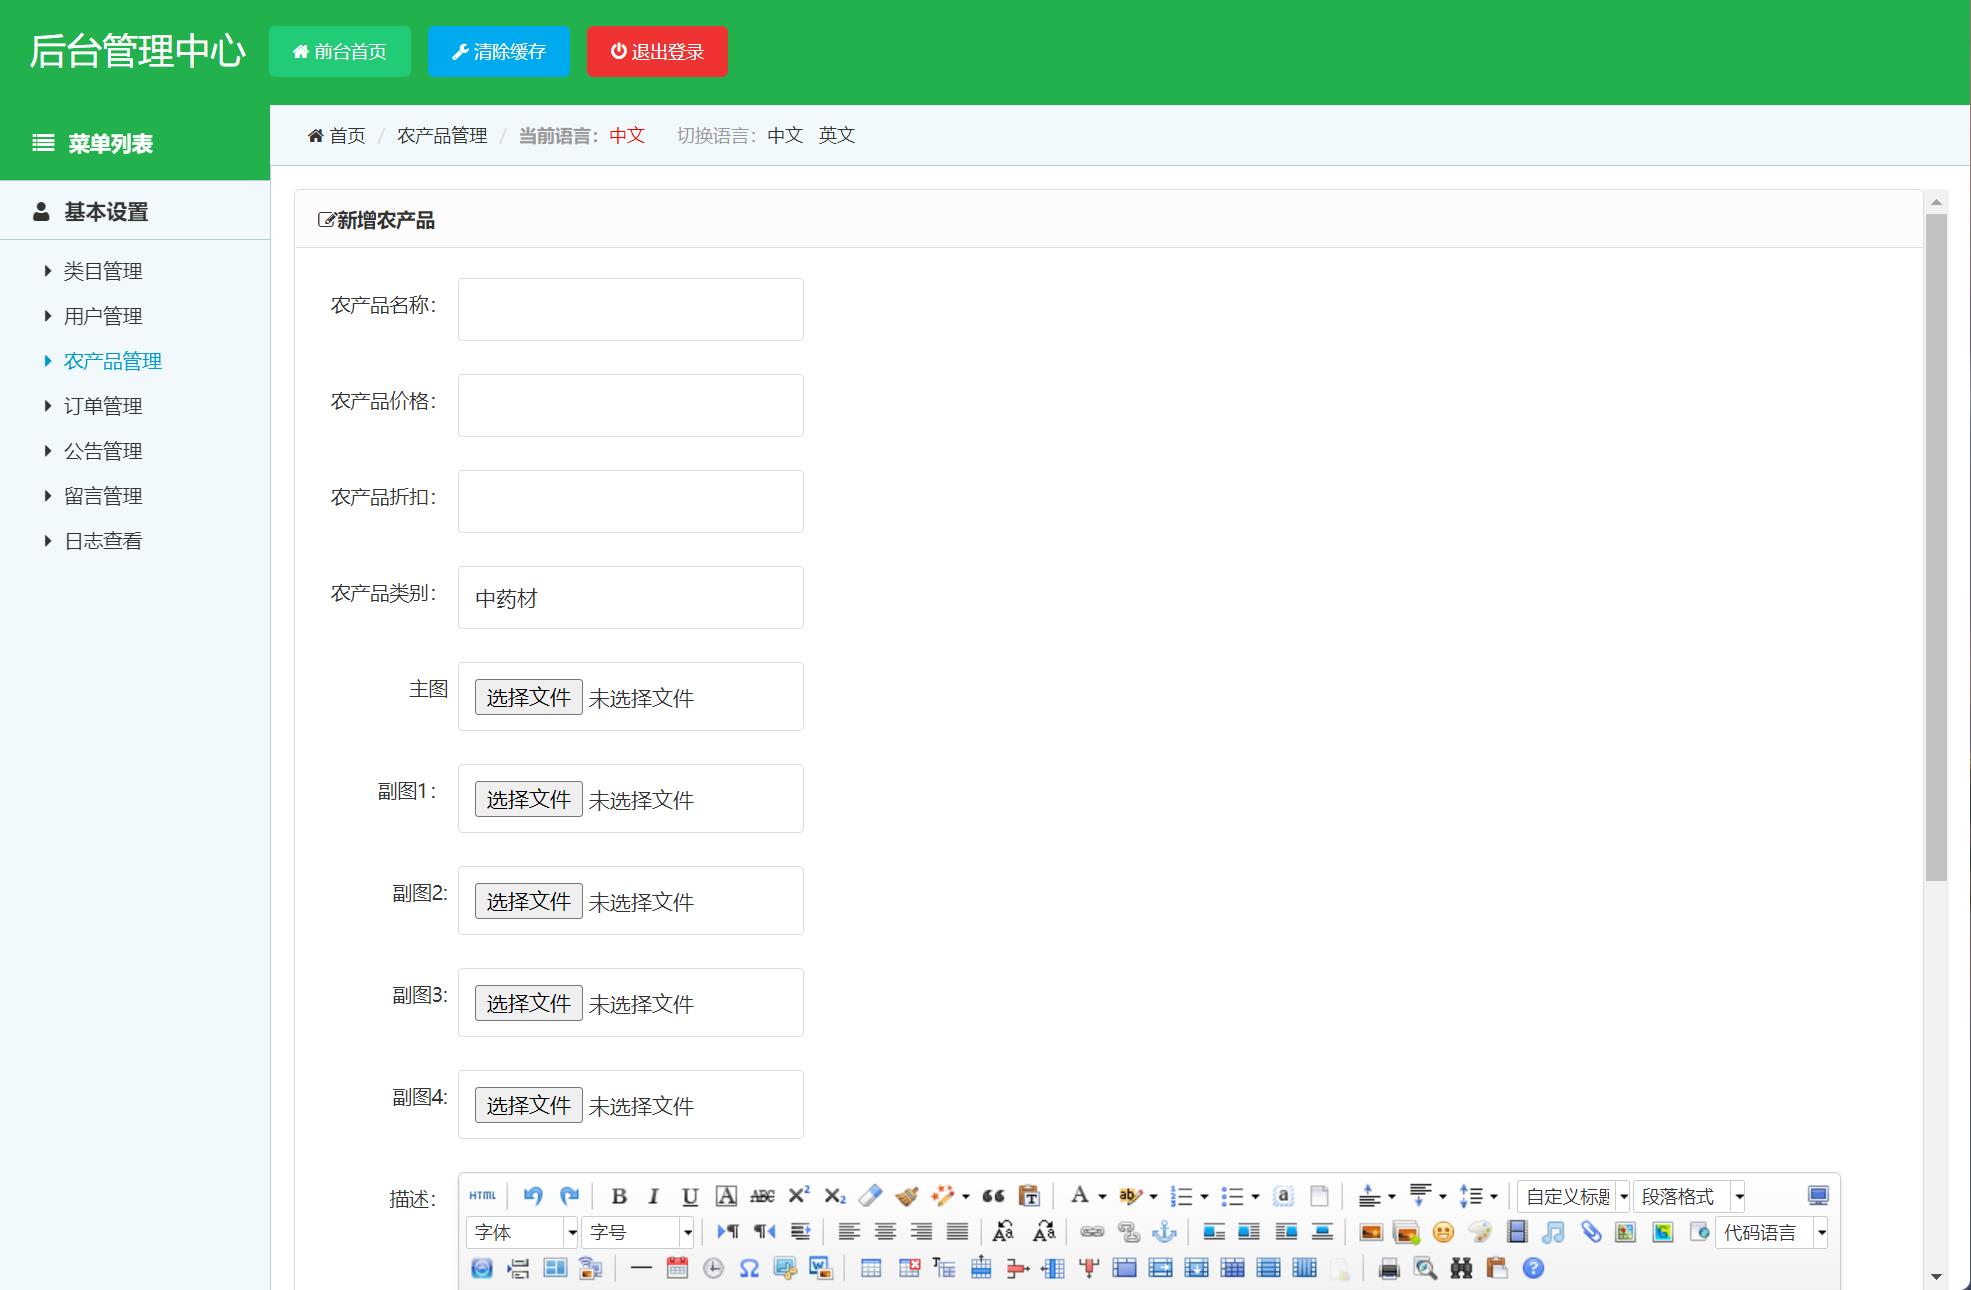The height and width of the screenshot is (1290, 1971).
Task: Insert an emoticon via the smiley icon
Action: [x=1442, y=1232]
